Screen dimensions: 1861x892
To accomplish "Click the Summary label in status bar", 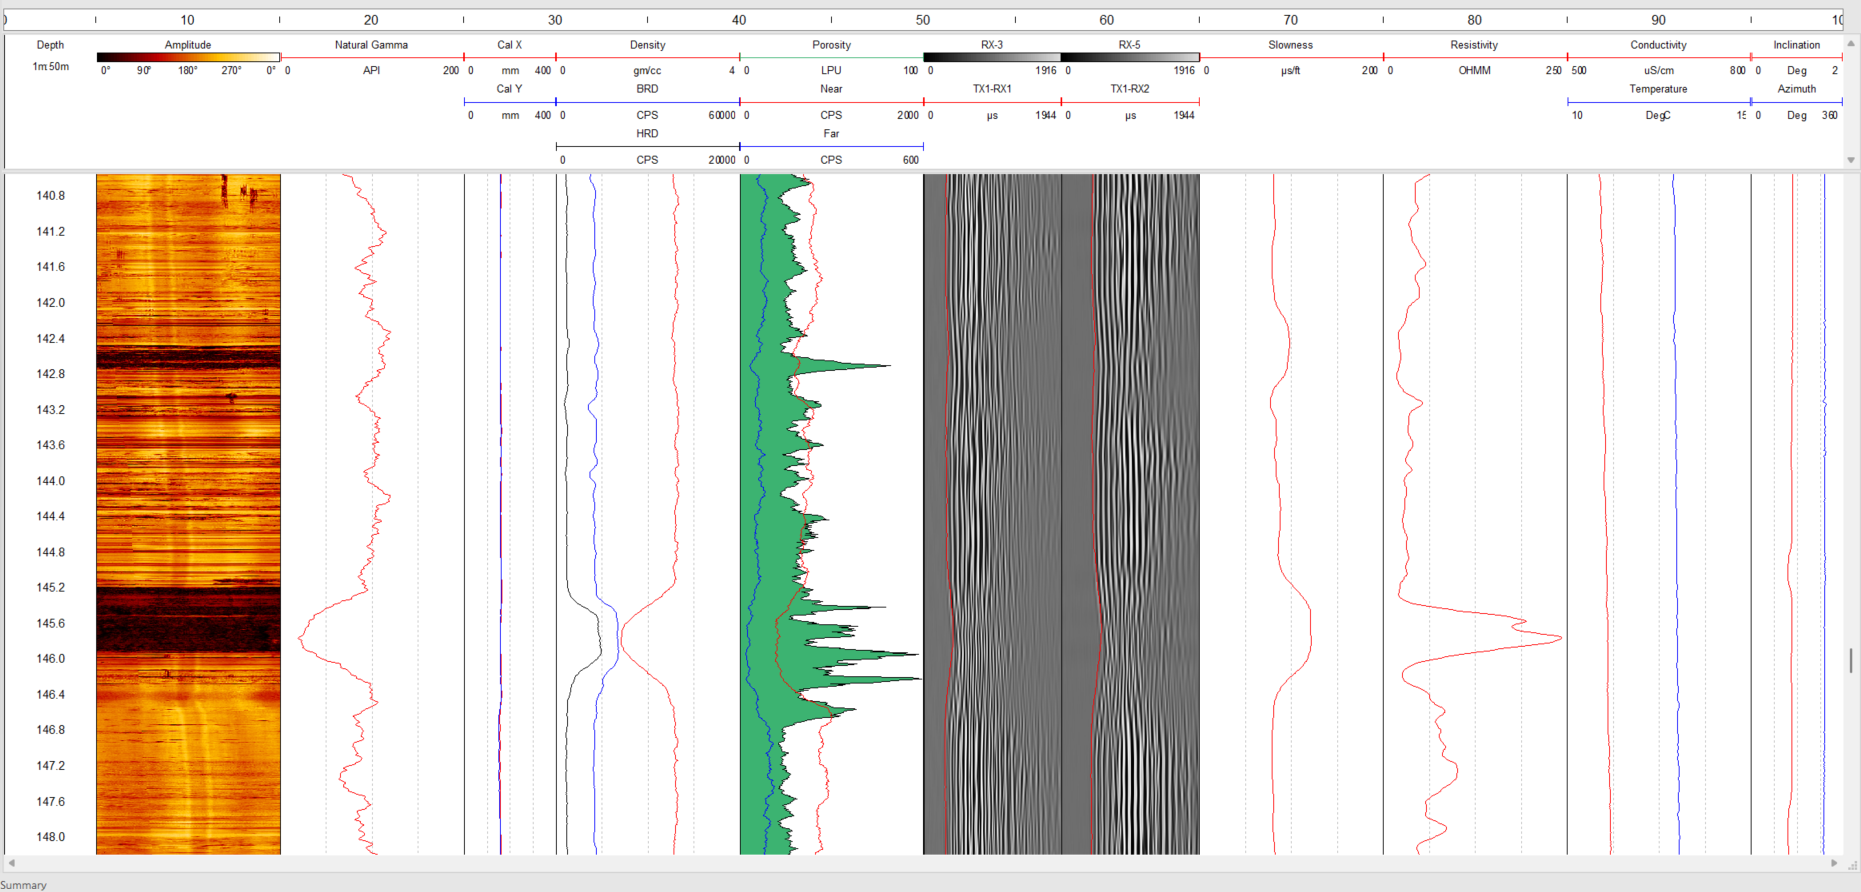I will click(x=24, y=885).
